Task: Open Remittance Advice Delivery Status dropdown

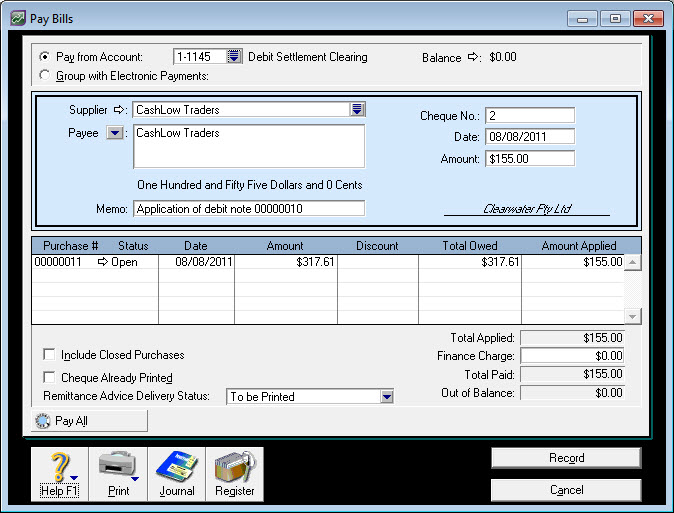Action: tap(387, 396)
